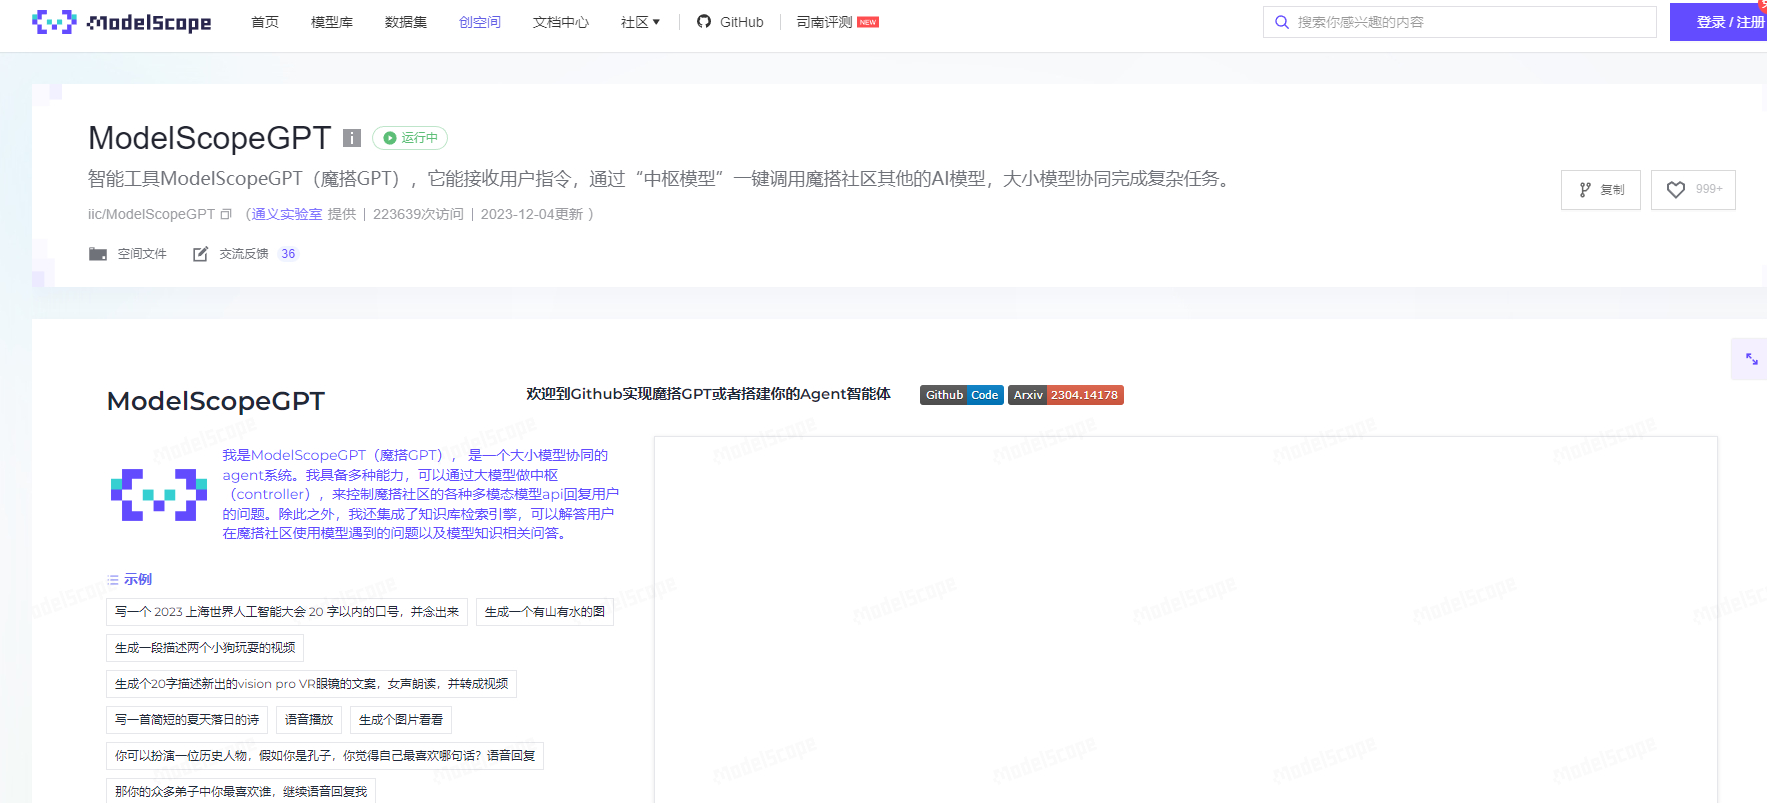
Task: Click the 999+ likes button
Action: [1693, 189]
